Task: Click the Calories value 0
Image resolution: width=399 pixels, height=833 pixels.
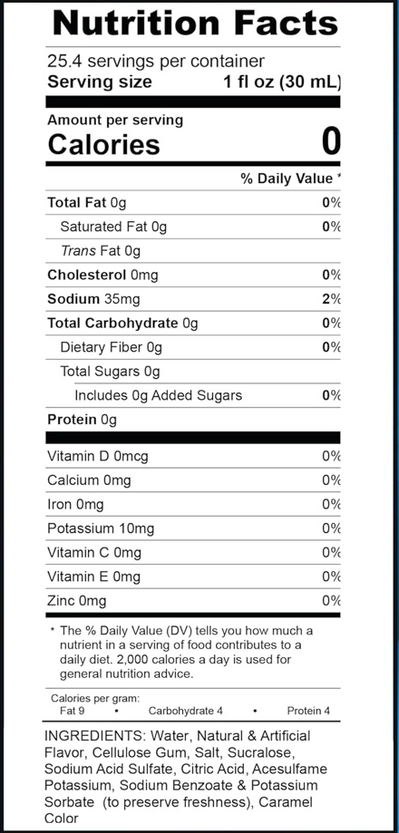Action: tap(330, 142)
